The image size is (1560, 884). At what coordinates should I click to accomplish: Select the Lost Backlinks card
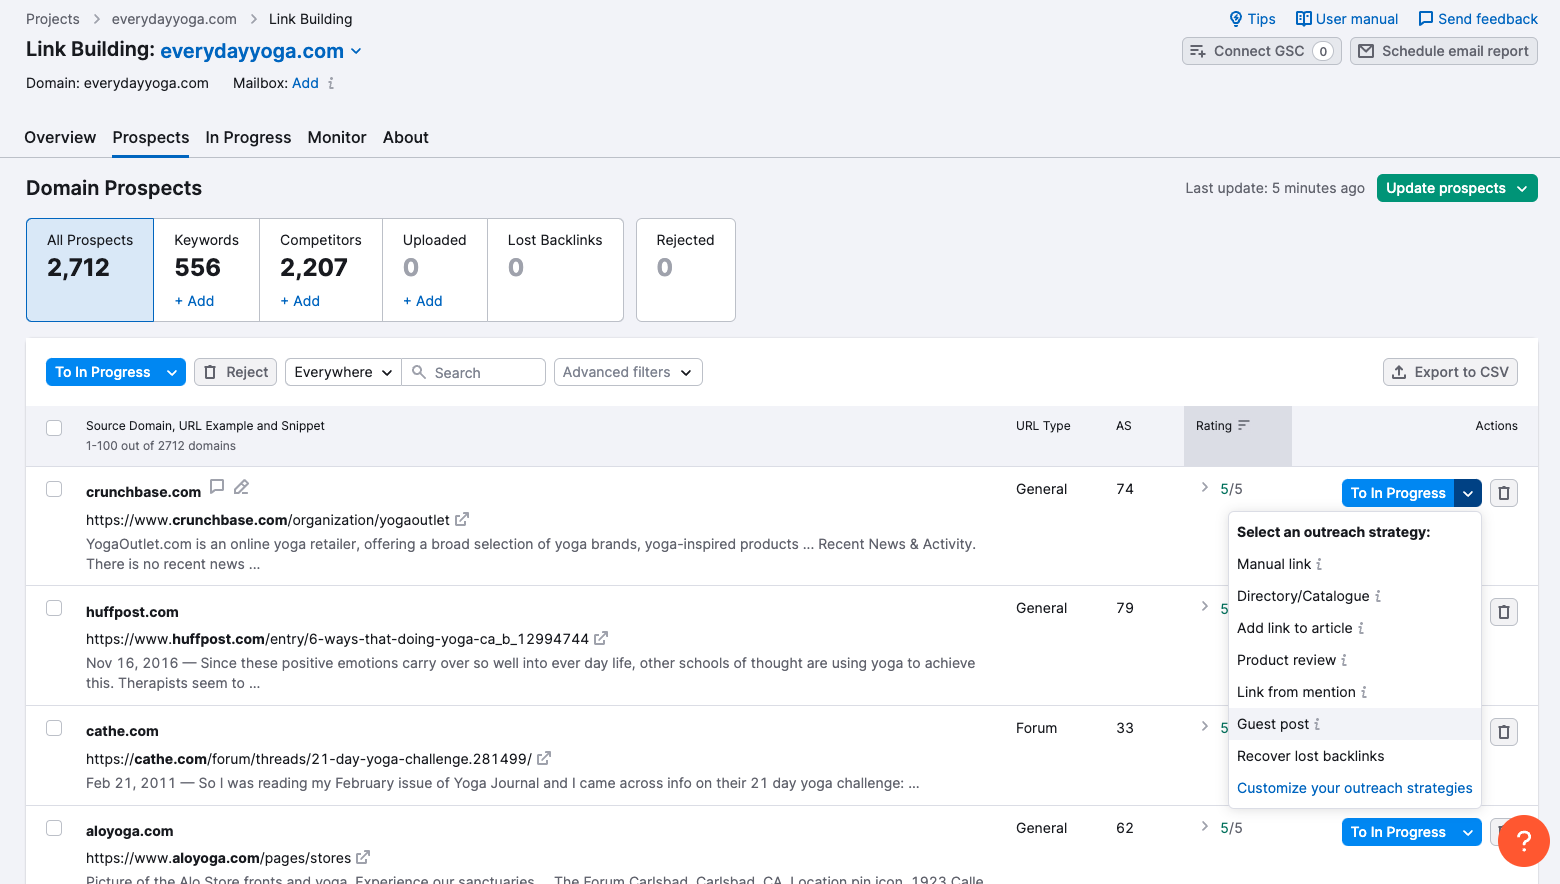coord(555,270)
